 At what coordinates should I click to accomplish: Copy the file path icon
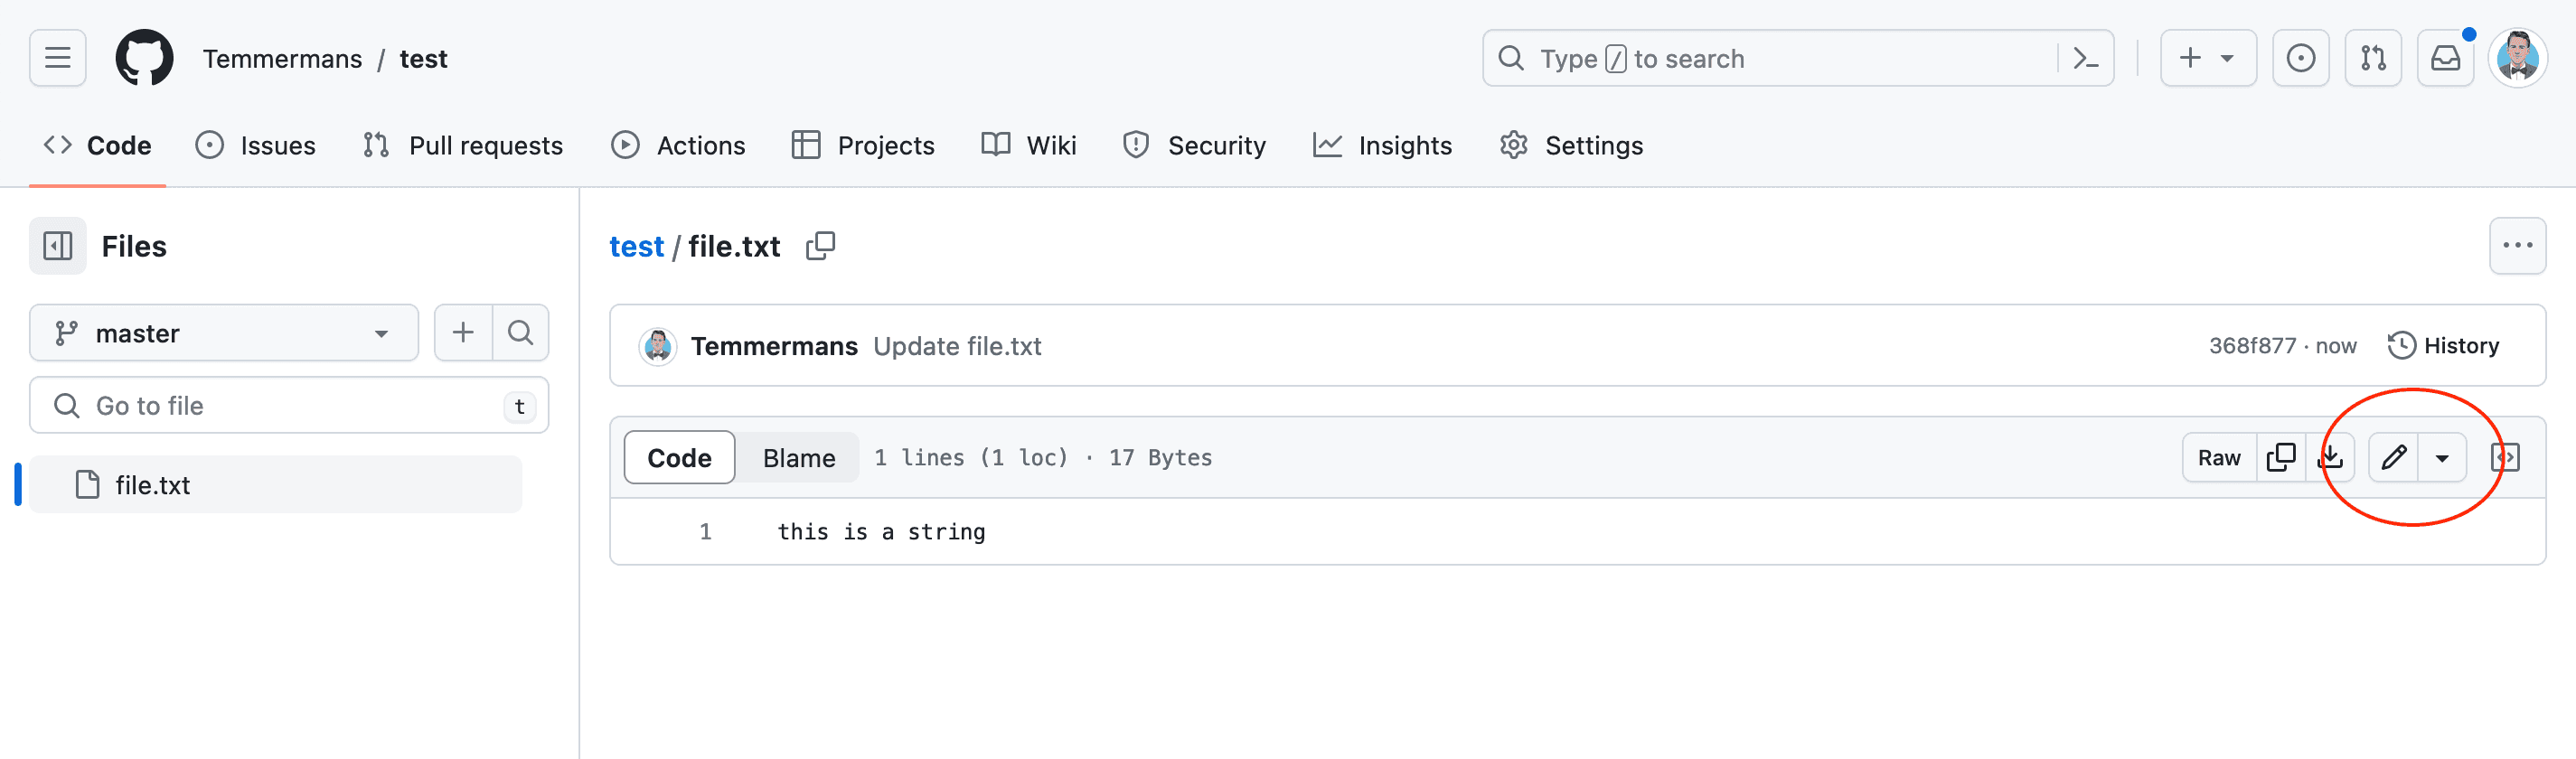tap(820, 246)
